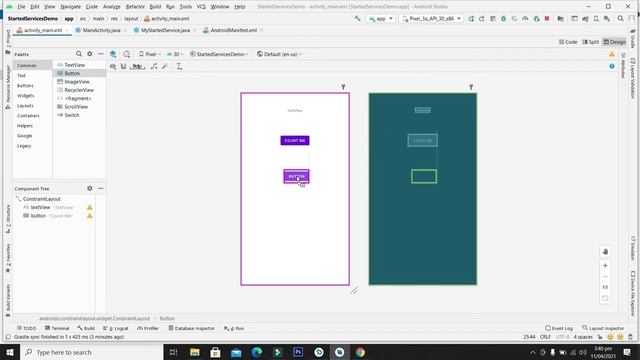The height and width of the screenshot is (360, 640).
Task: Select textView in Component Tree
Action: [x=40, y=207]
